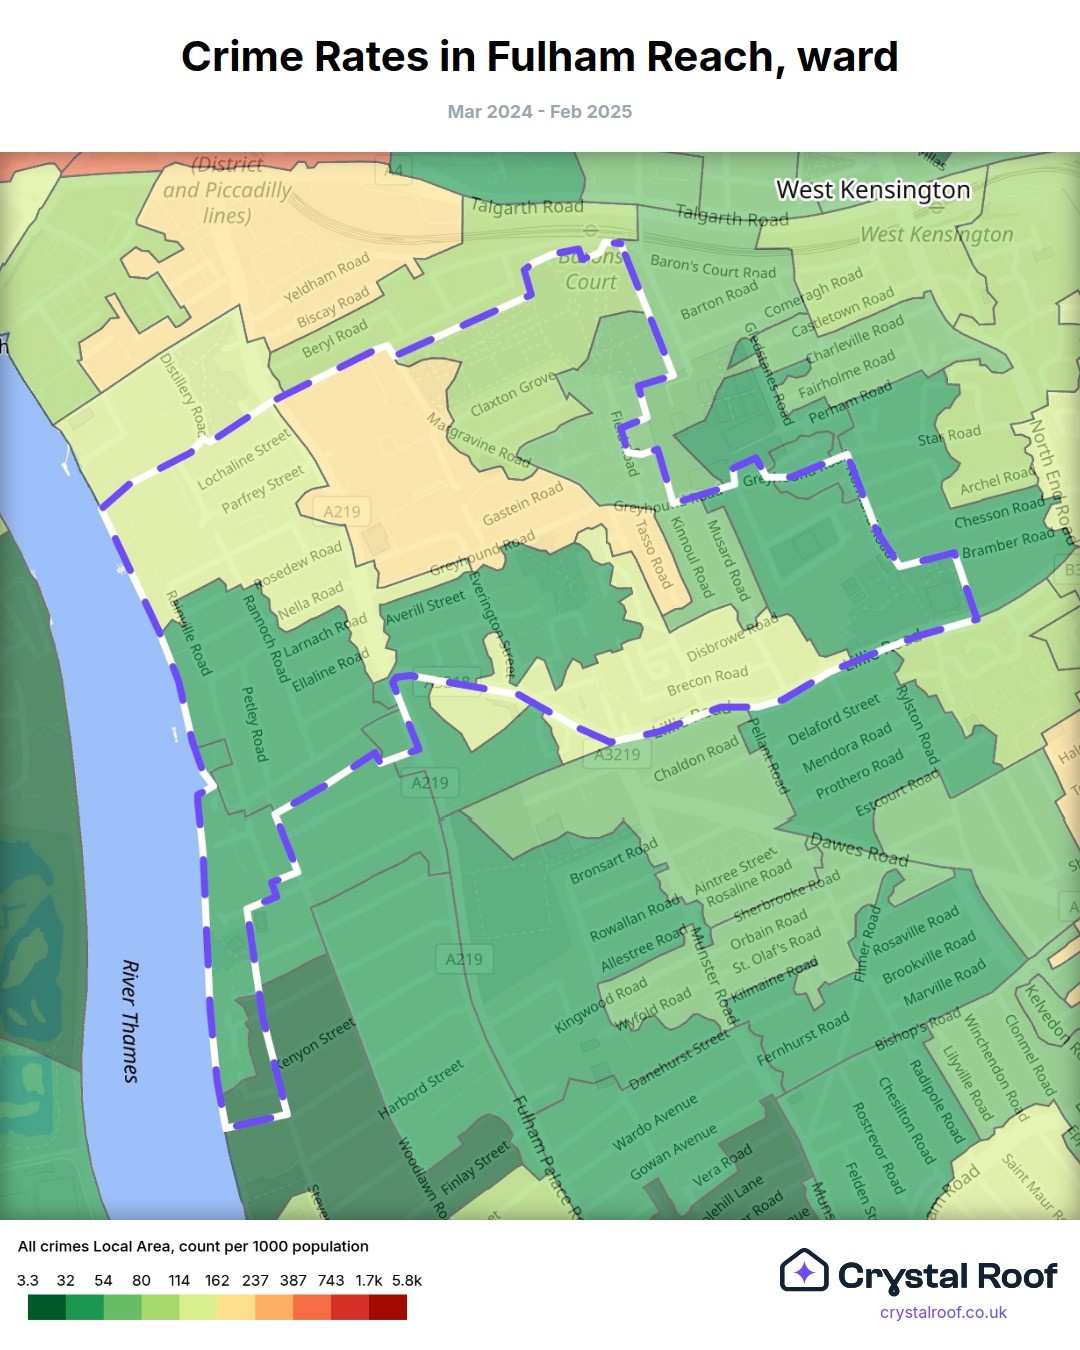Click the Crime Rates in Fulham Reach title
The height and width of the screenshot is (1350, 1080).
540,57
